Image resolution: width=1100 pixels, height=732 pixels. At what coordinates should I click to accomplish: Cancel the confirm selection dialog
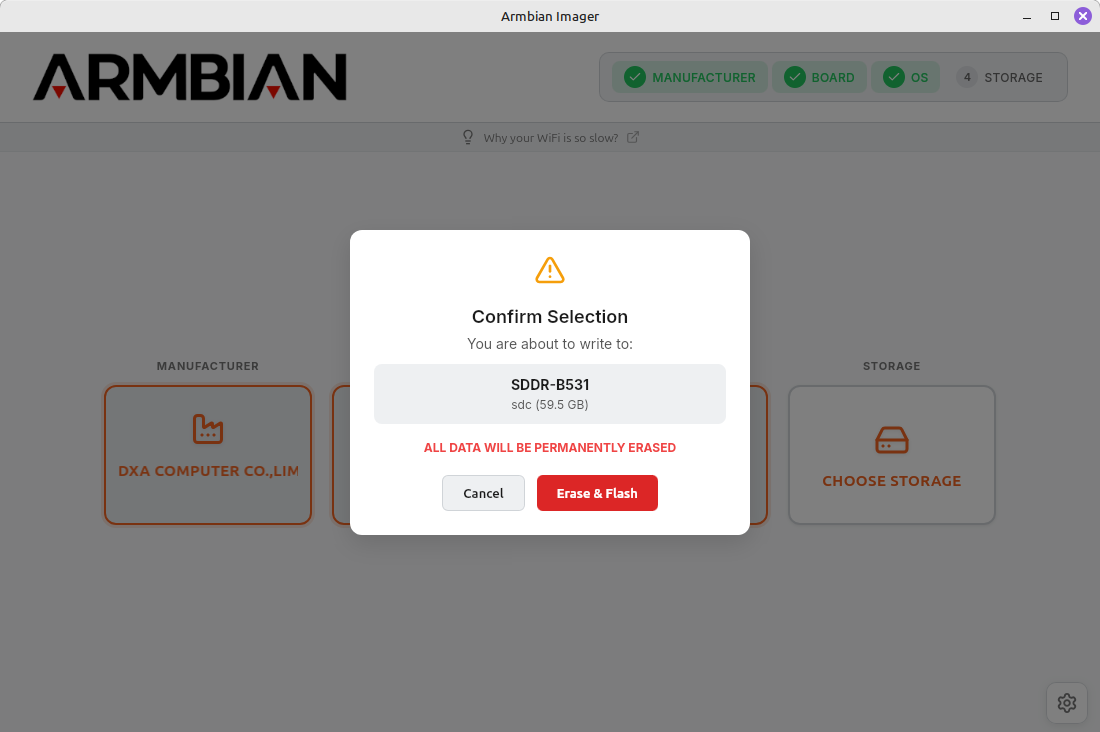point(483,493)
